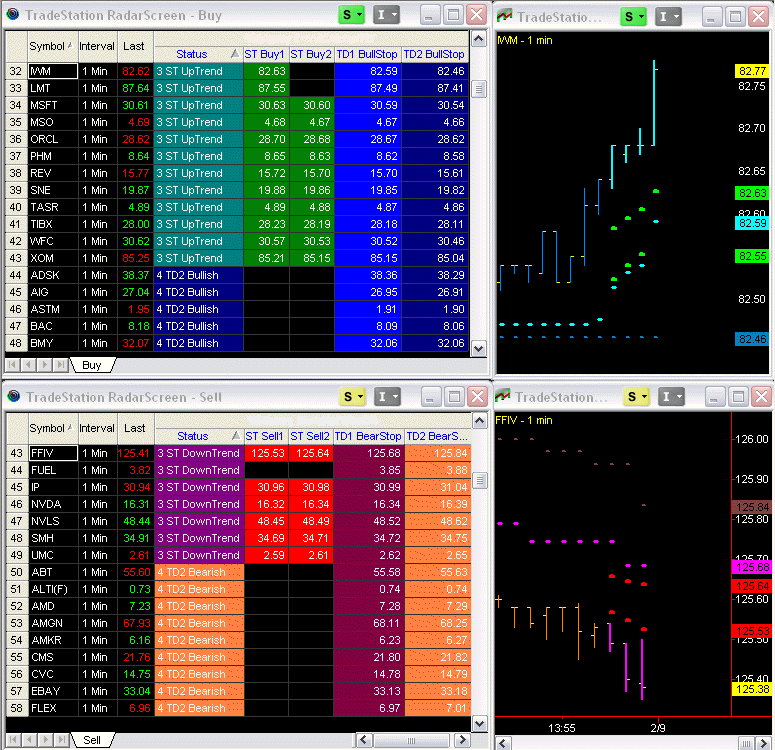Click left scroll arrow in FFIV chart
Screen dimensions: 775x750
(x=503, y=743)
